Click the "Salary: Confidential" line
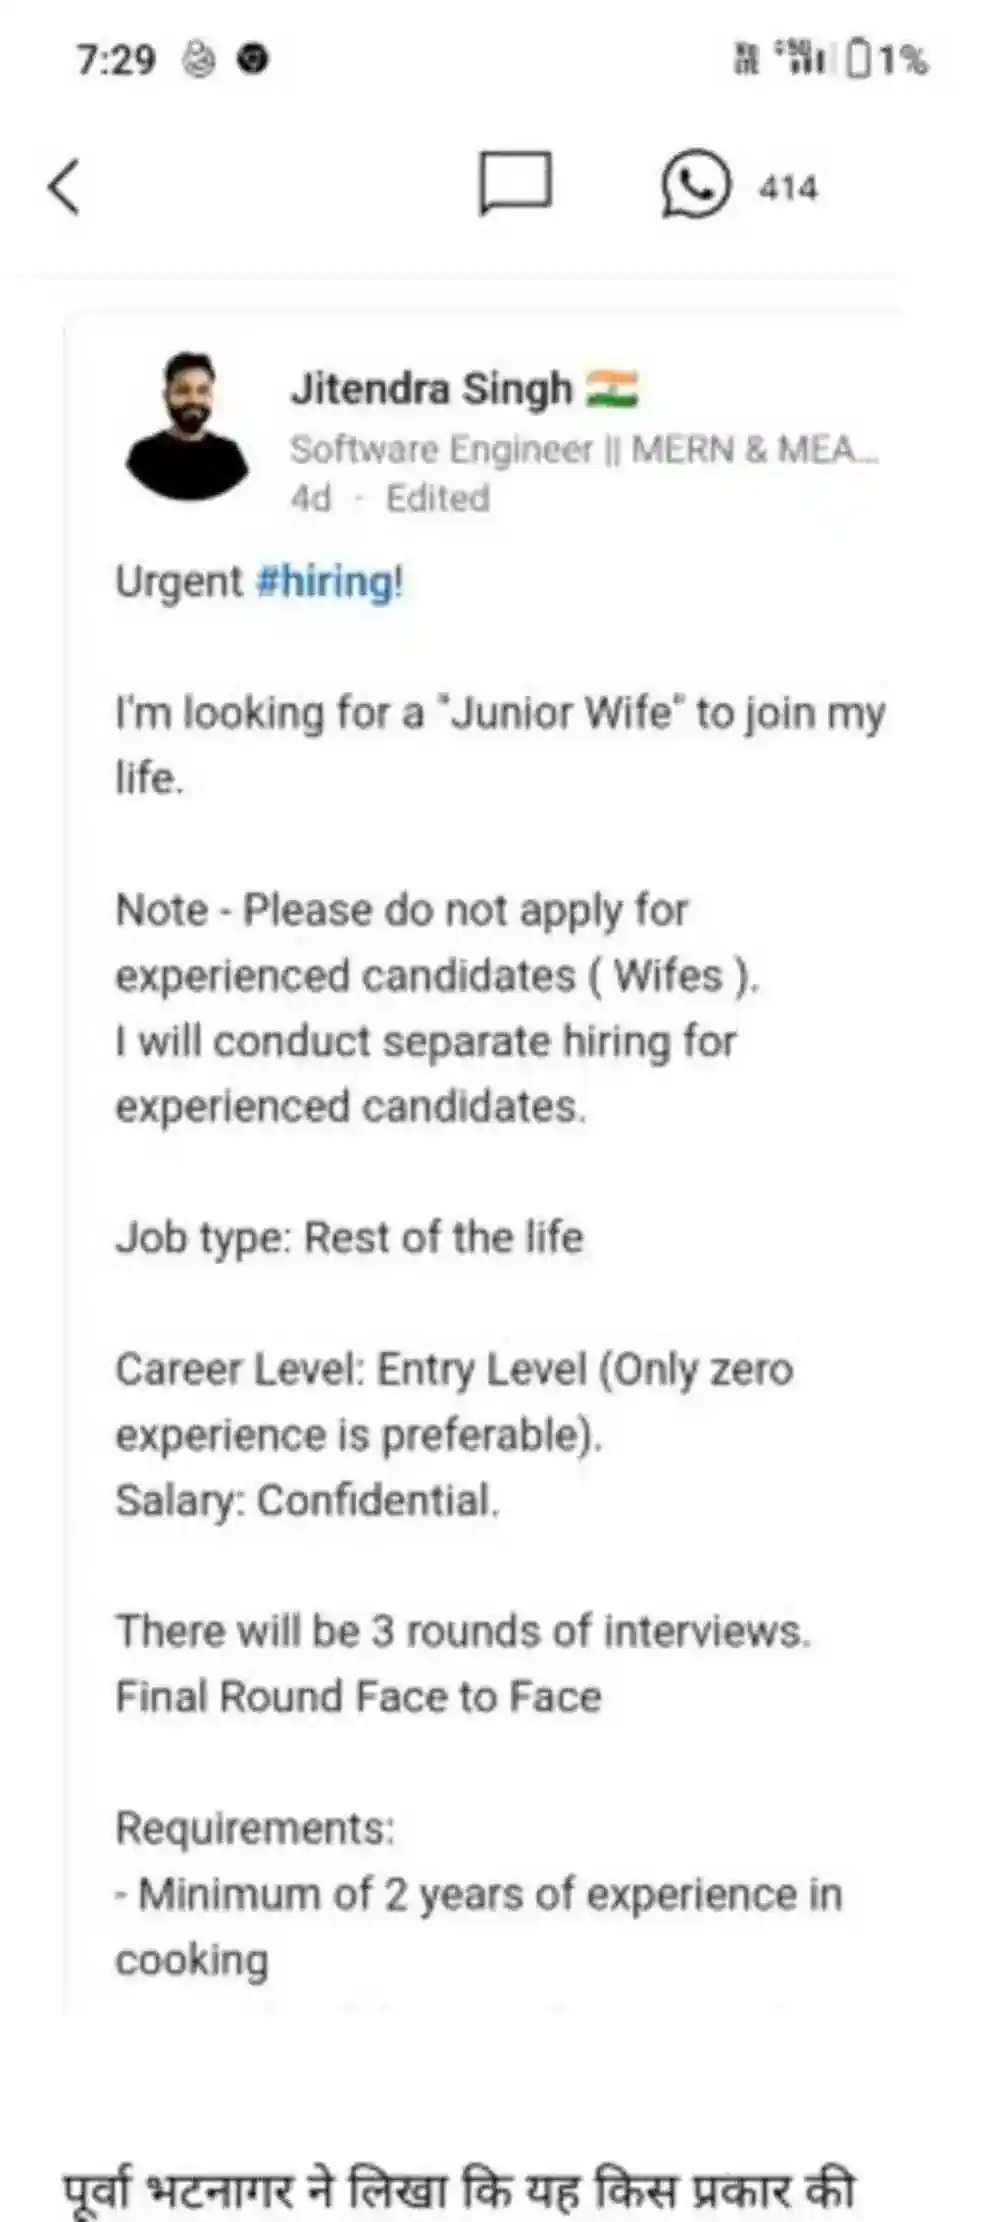Image resolution: width=1000 pixels, height=2222 pixels. (x=307, y=1500)
